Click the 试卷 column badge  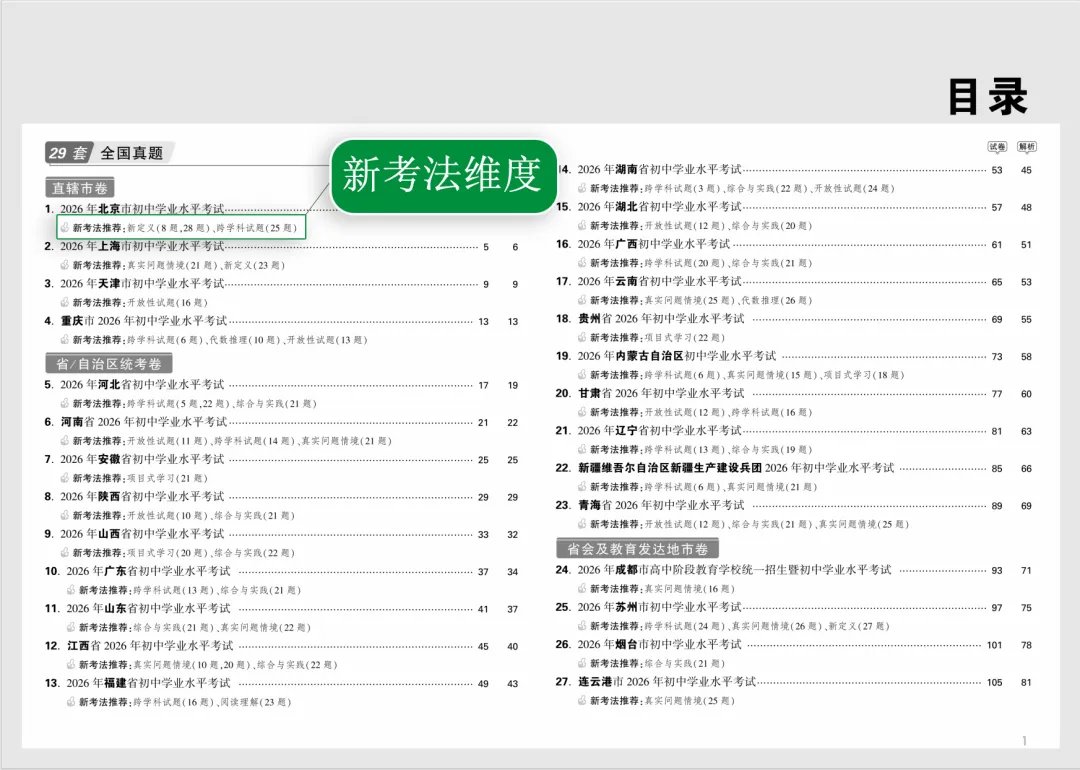pyautogui.click(x=997, y=147)
